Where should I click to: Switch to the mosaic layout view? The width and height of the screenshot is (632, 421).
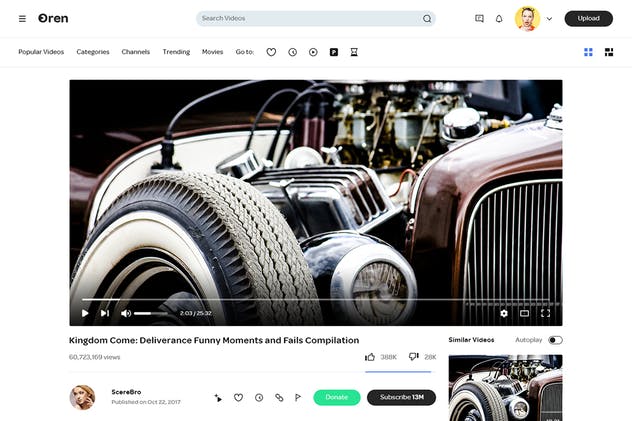(609, 52)
